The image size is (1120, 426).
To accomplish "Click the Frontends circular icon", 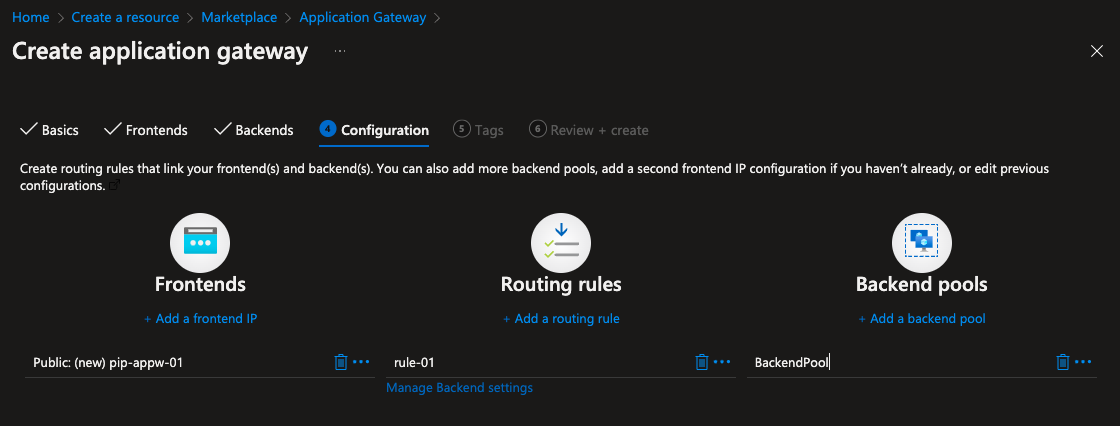I will (x=200, y=243).
